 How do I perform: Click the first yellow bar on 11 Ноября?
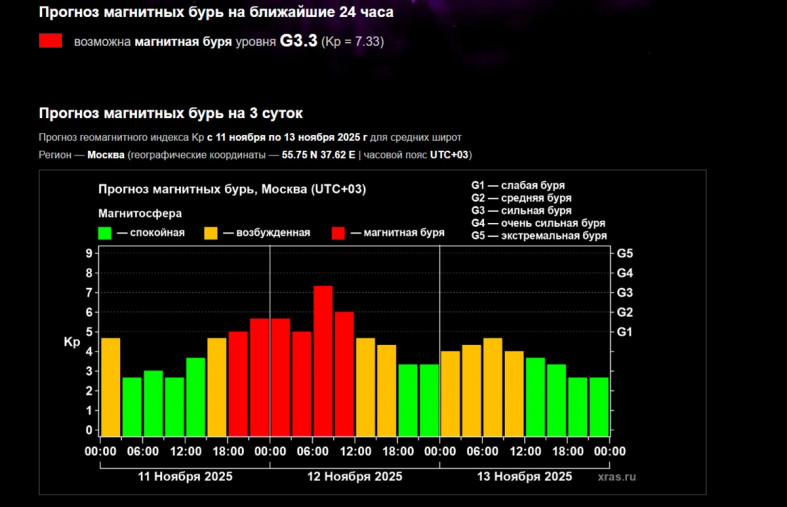(x=111, y=387)
